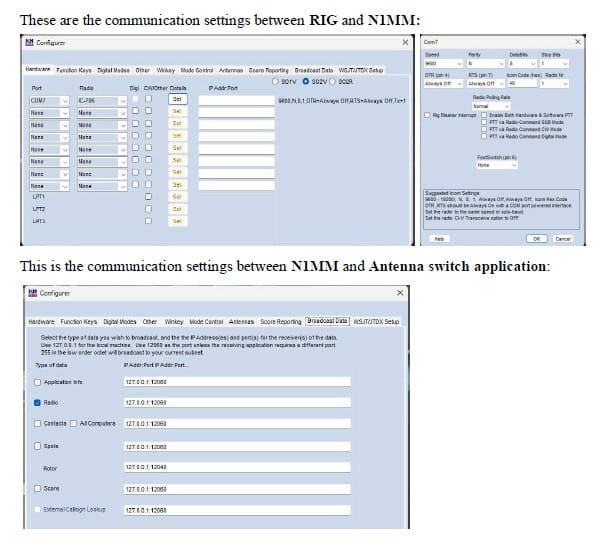Open the Stop Bits dropdown in Com7
This screenshot has height=539, width=606.
pyautogui.click(x=554, y=63)
